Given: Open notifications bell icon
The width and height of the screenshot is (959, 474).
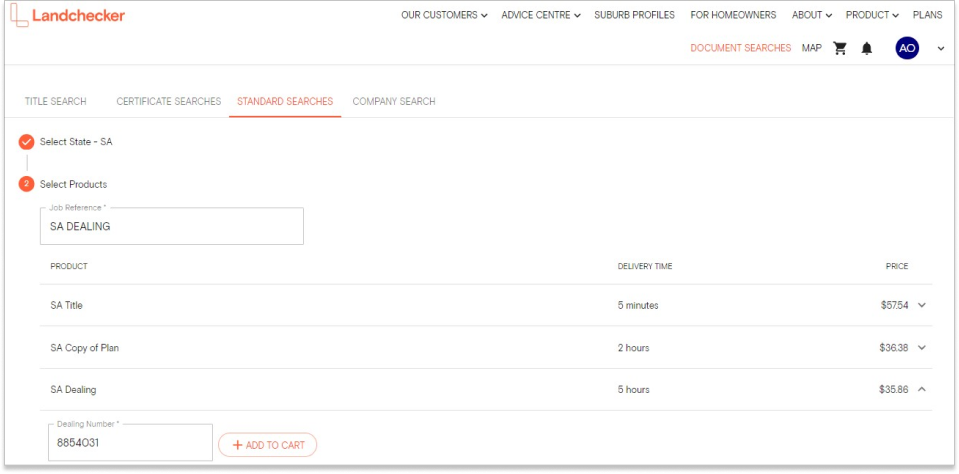Looking at the screenshot, I should pyautogui.click(x=867, y=48).
